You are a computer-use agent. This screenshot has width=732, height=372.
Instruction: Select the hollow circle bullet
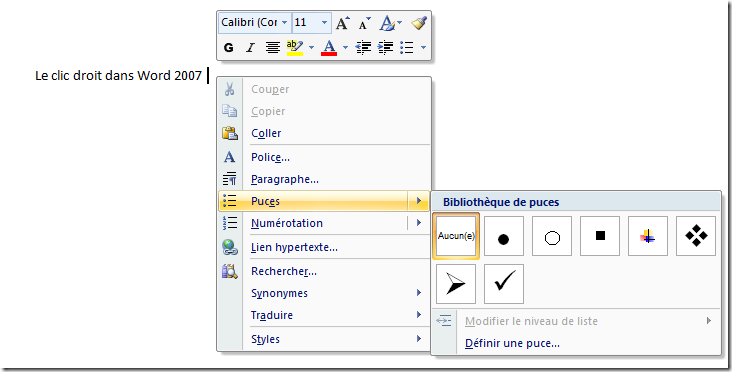(x=552, y=236)
